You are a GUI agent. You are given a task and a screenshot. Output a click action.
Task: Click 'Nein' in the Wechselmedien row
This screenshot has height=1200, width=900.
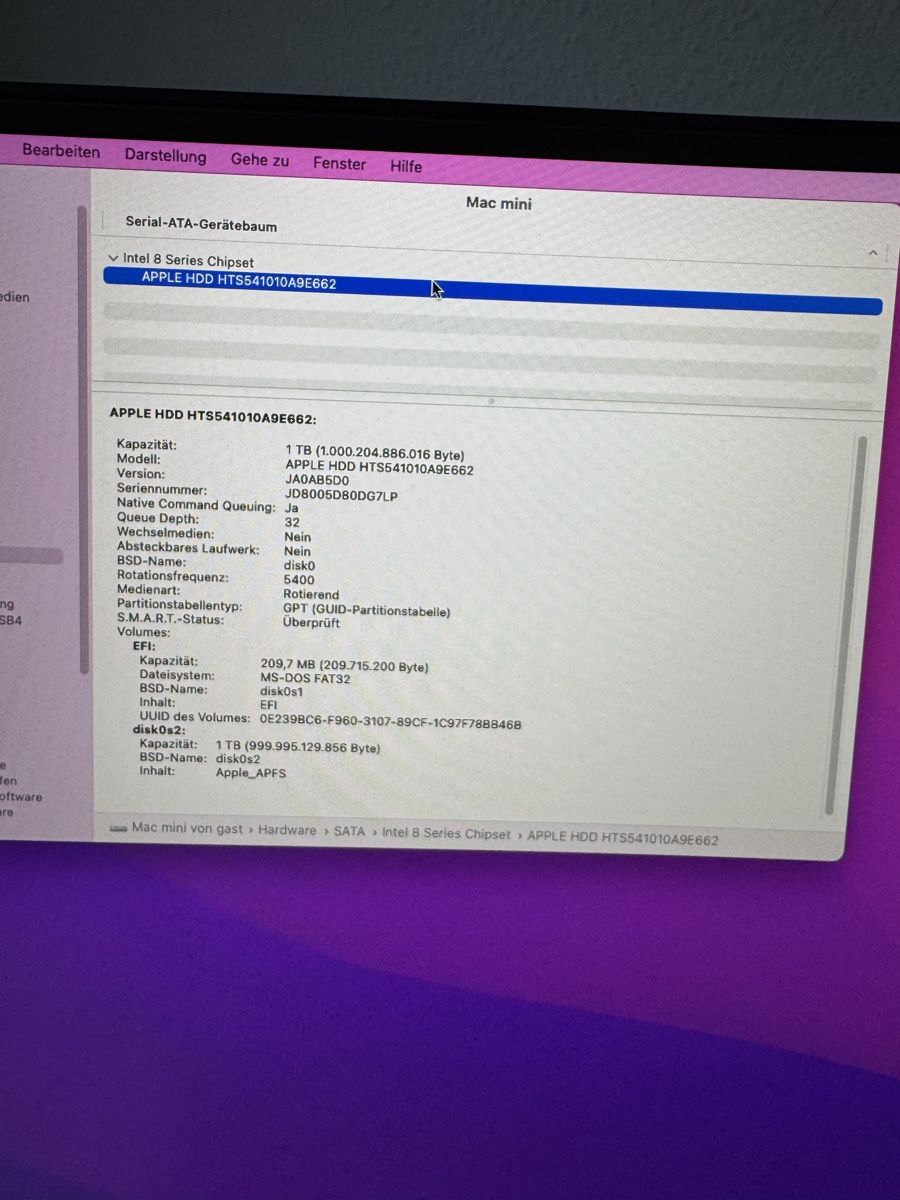coord(297,537)
